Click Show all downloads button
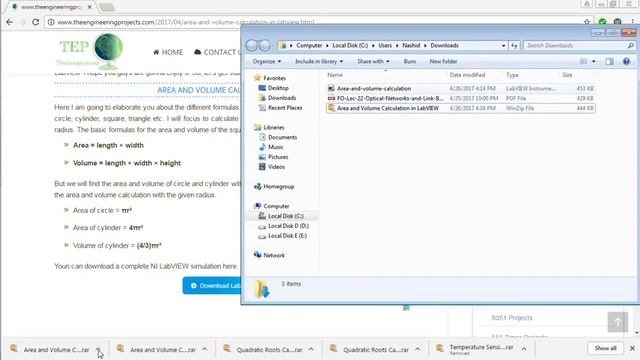The height and width of the screenshot is (360, 640). coord(605,348)
